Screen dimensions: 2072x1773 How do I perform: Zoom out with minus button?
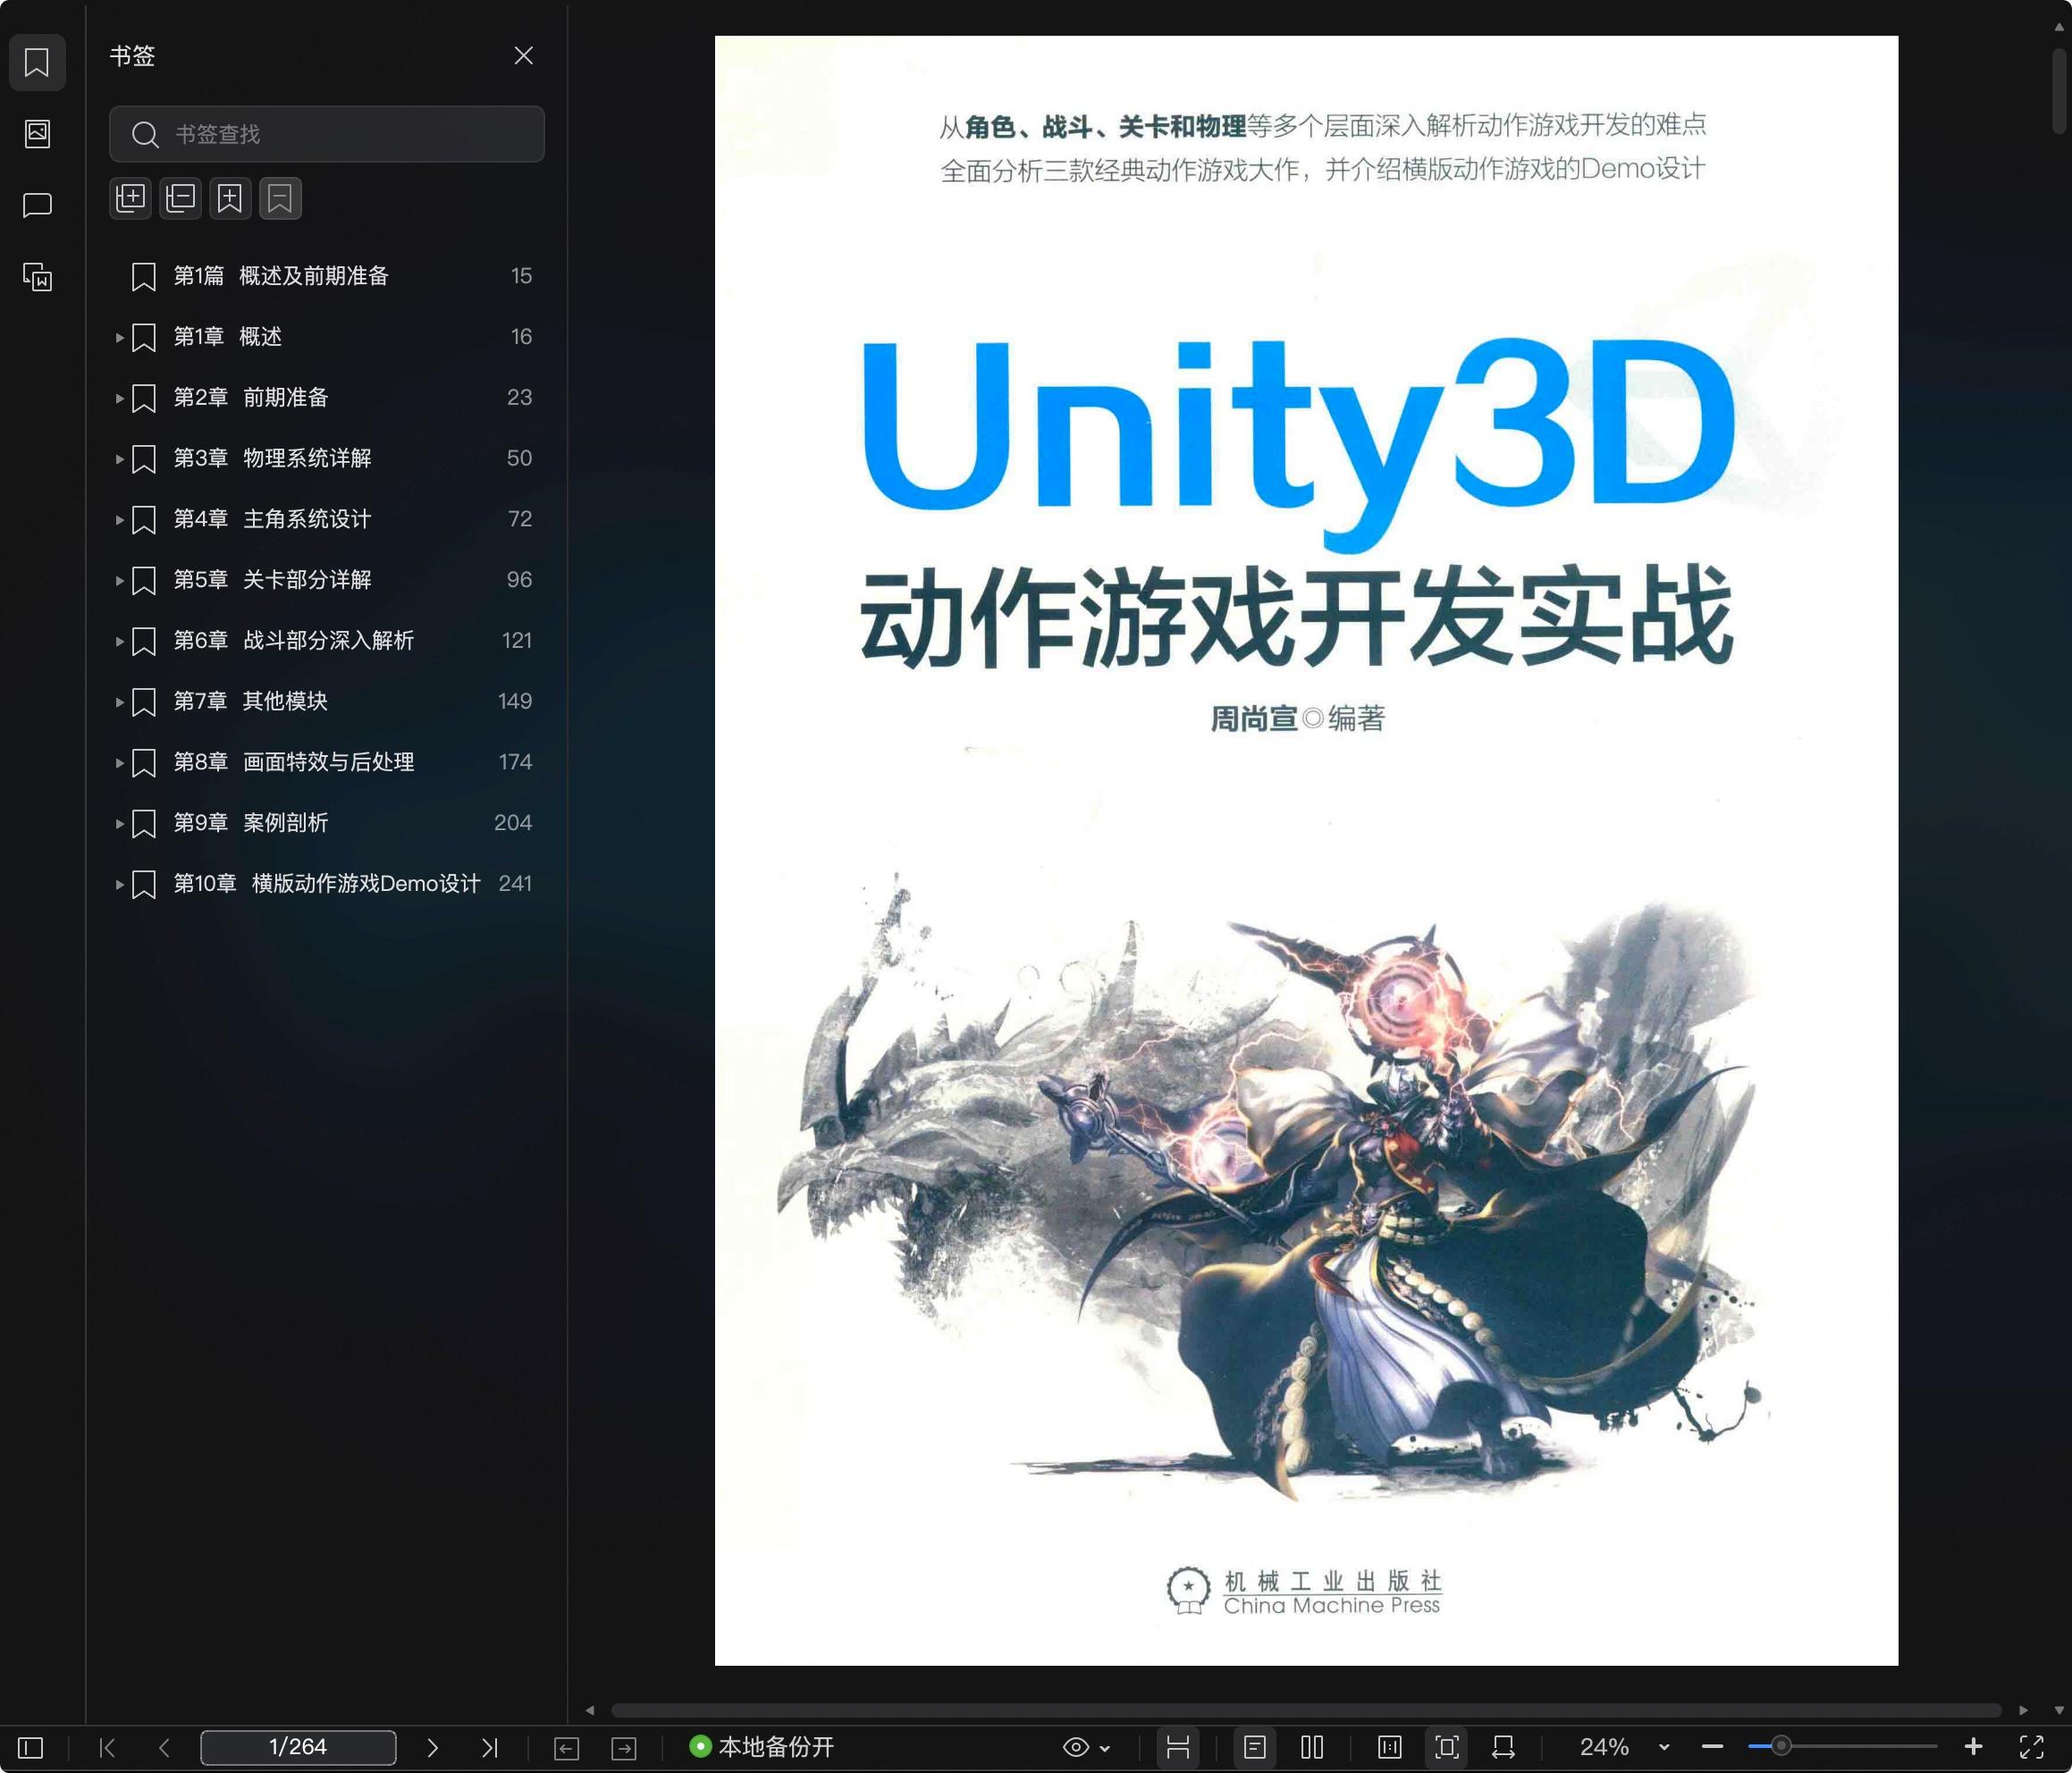pos(1712,1747)
